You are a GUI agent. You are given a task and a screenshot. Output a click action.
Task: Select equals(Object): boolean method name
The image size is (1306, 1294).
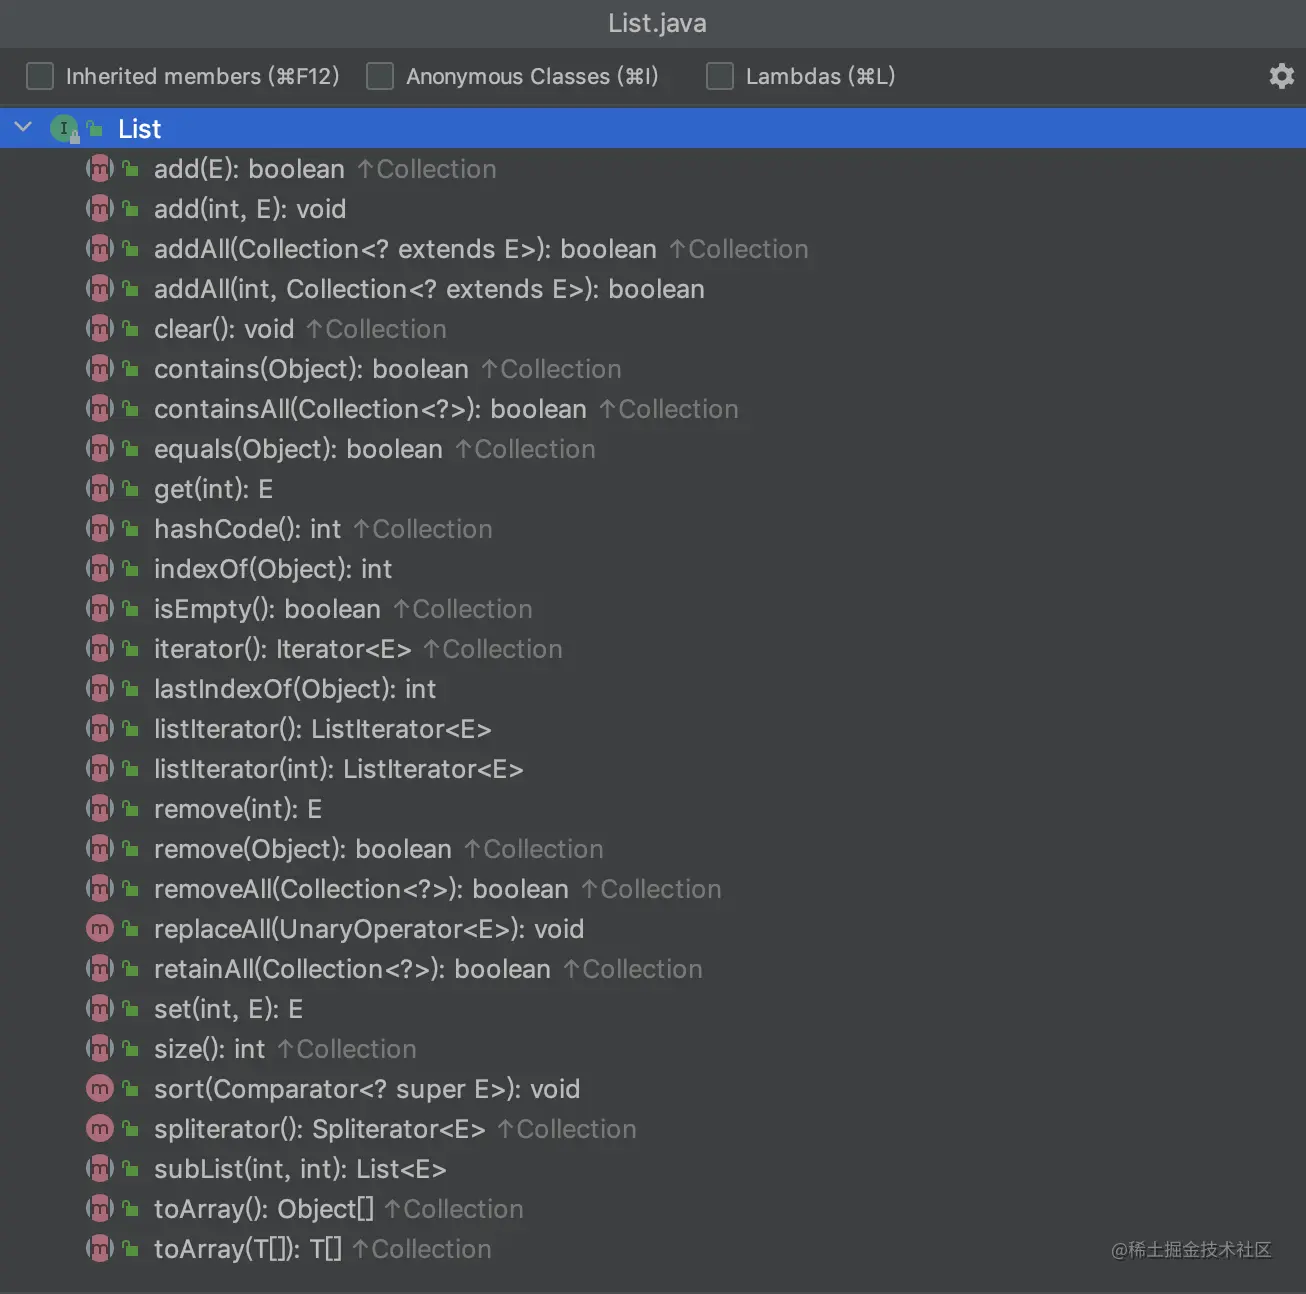click(x=298, y=449)
